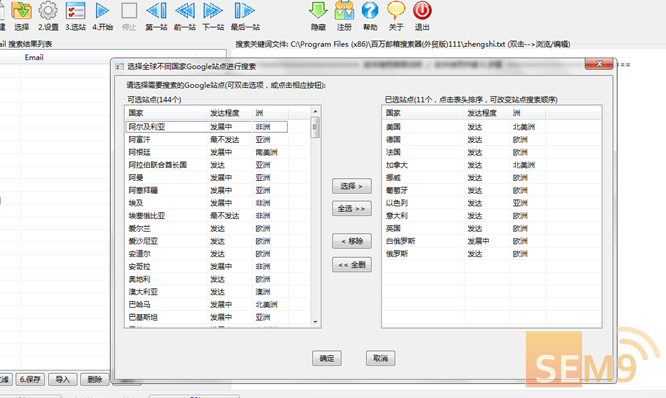Click the 退出 red power icon
666x398 pixels.
click(x=422, y=11)
